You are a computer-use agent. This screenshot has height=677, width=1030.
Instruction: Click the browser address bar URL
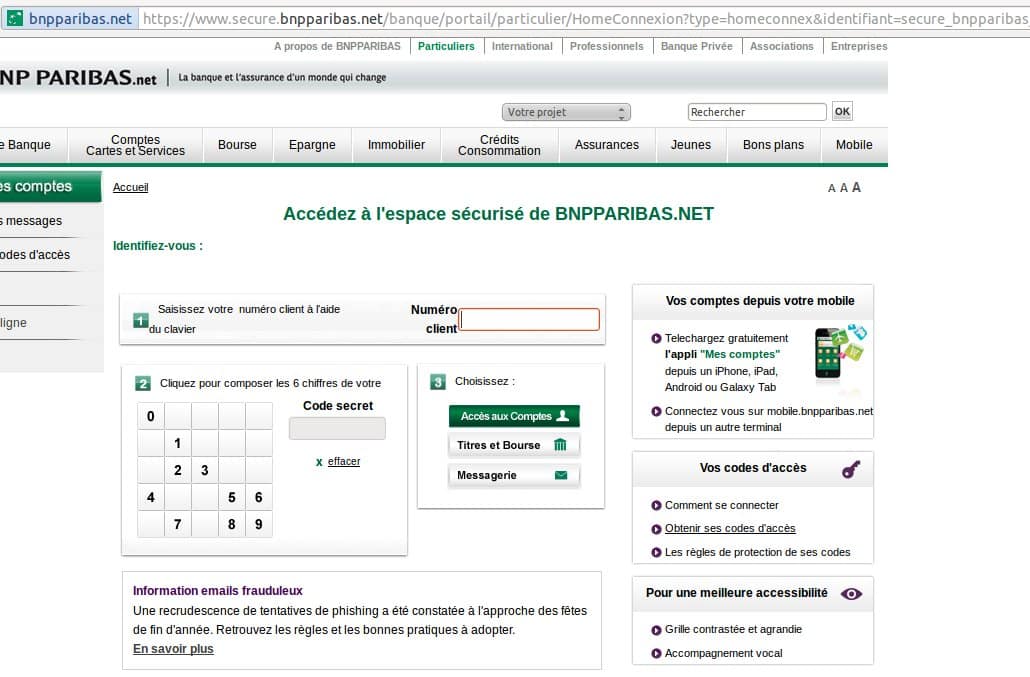(585, 18)
